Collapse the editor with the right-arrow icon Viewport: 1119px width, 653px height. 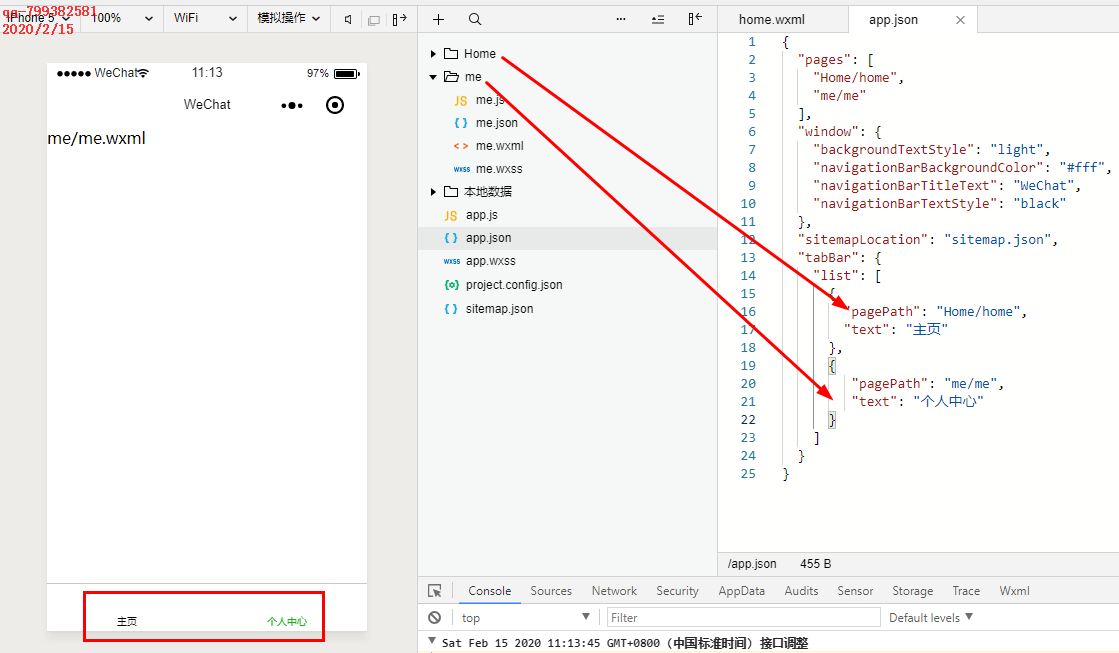(399, 18)
